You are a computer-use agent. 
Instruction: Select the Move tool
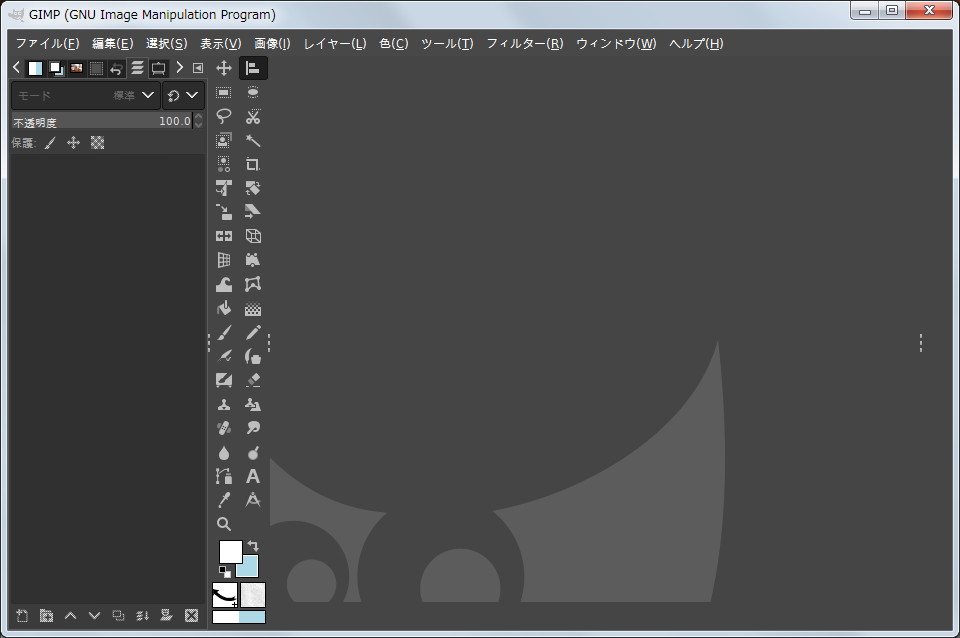224,68
